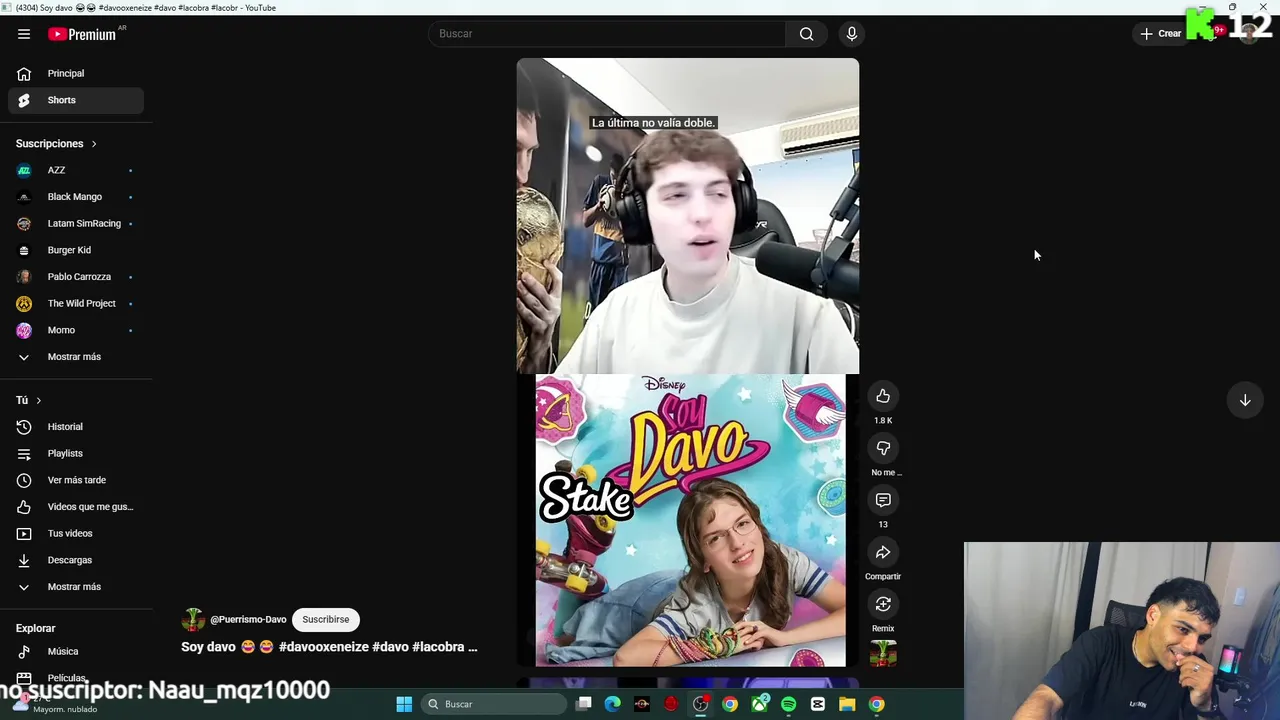Expand subscriptions with Mostrar más
1280x720 pixels.
[x=76, y=357]
